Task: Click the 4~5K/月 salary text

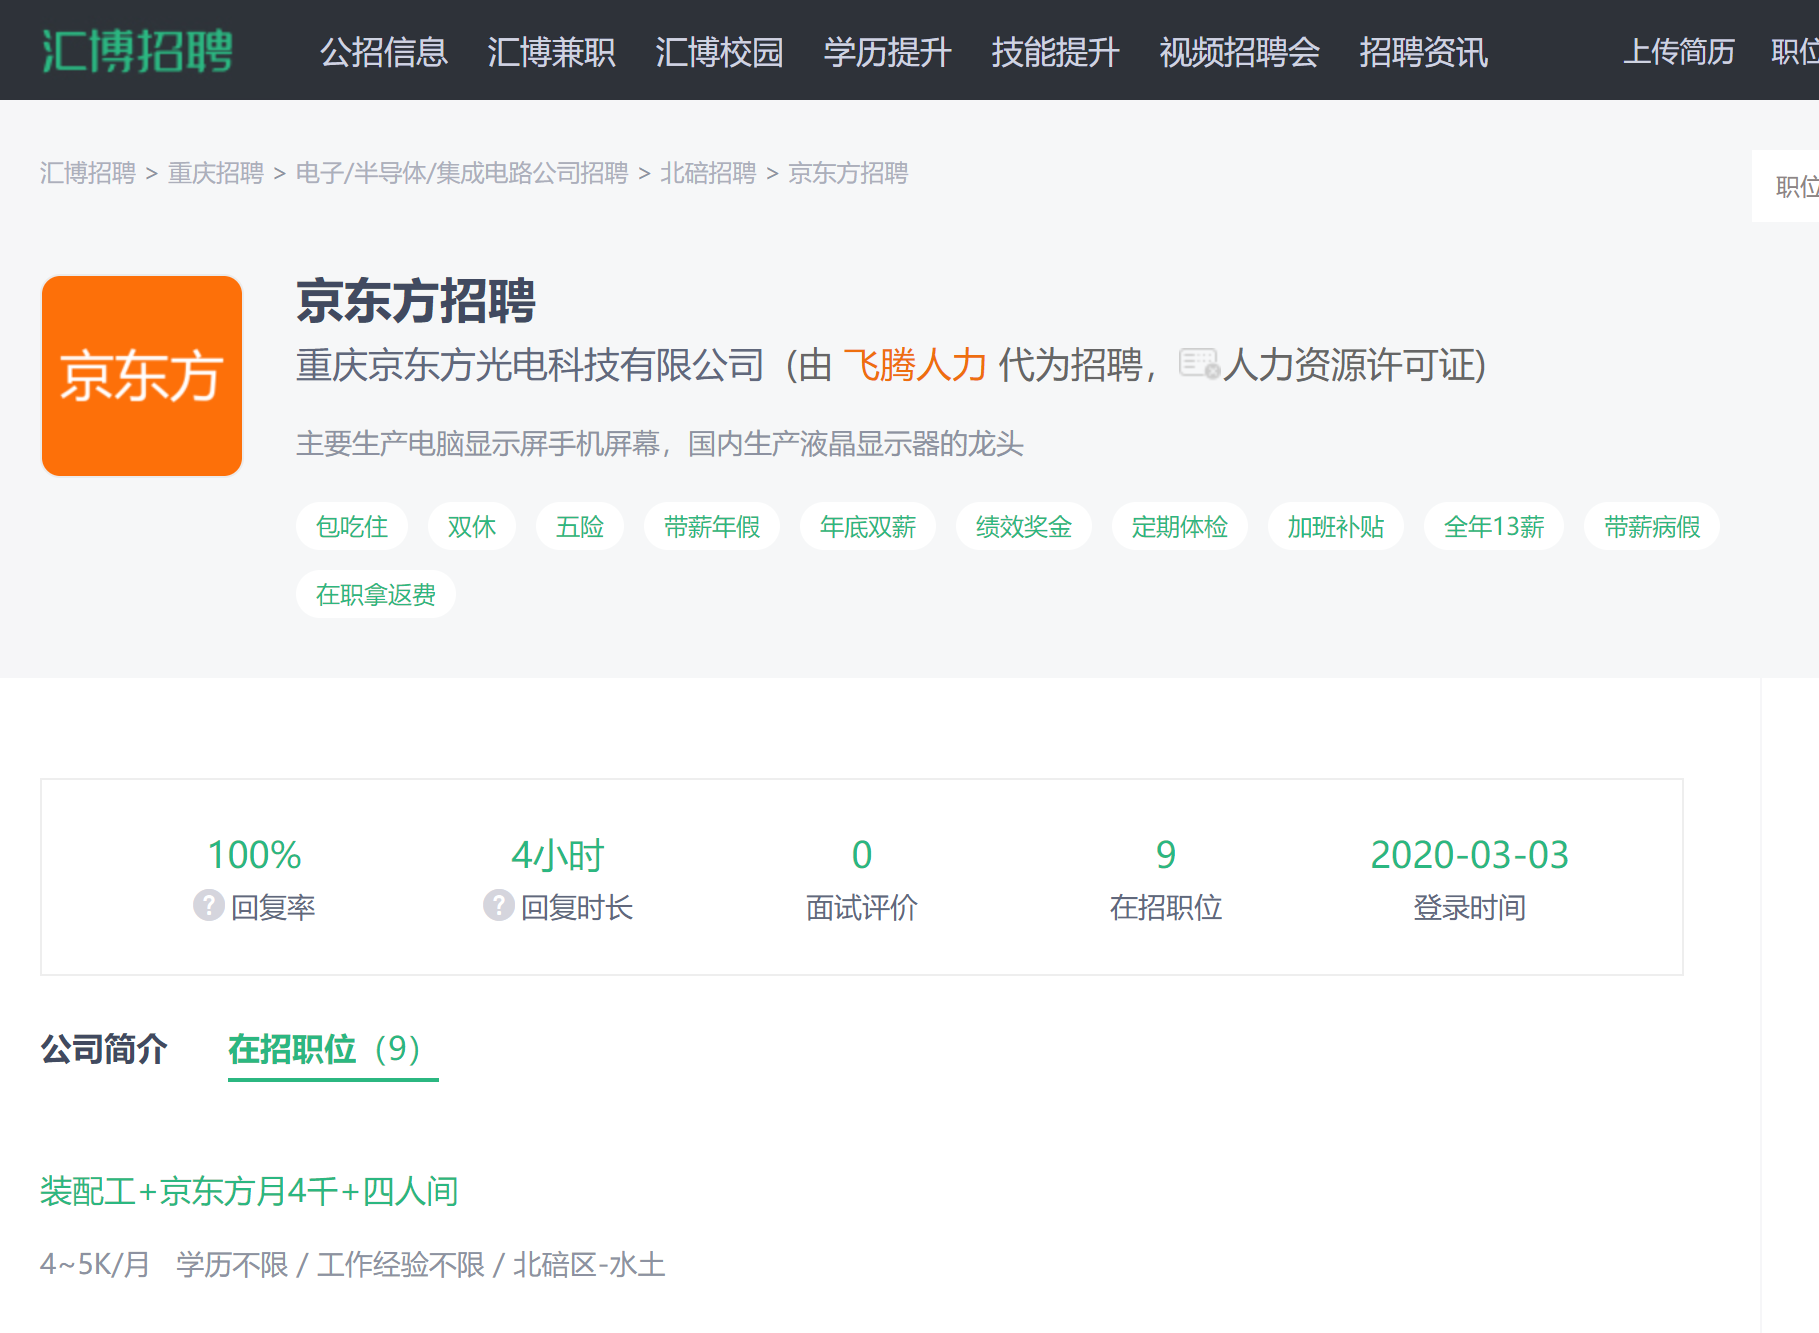Action: [x=95, y=1265]
